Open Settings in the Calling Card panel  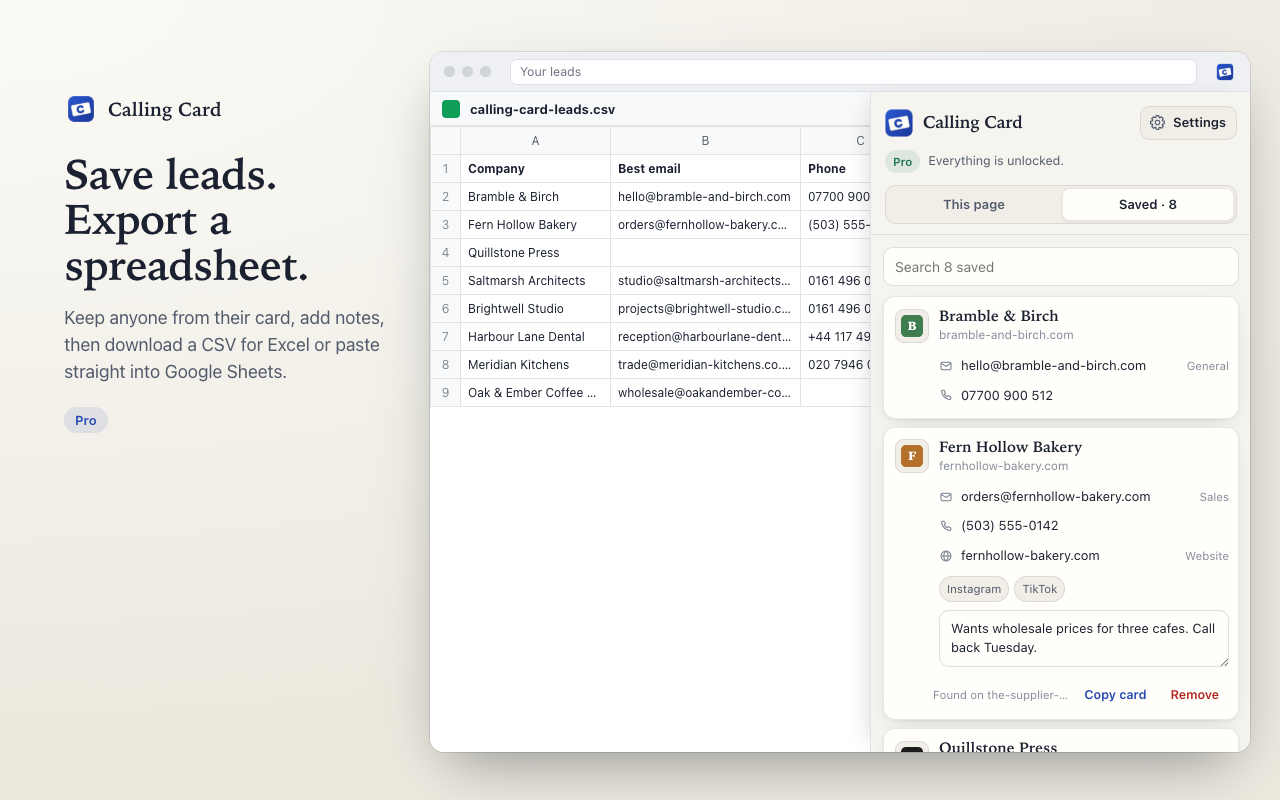[x=1188, y=123]
